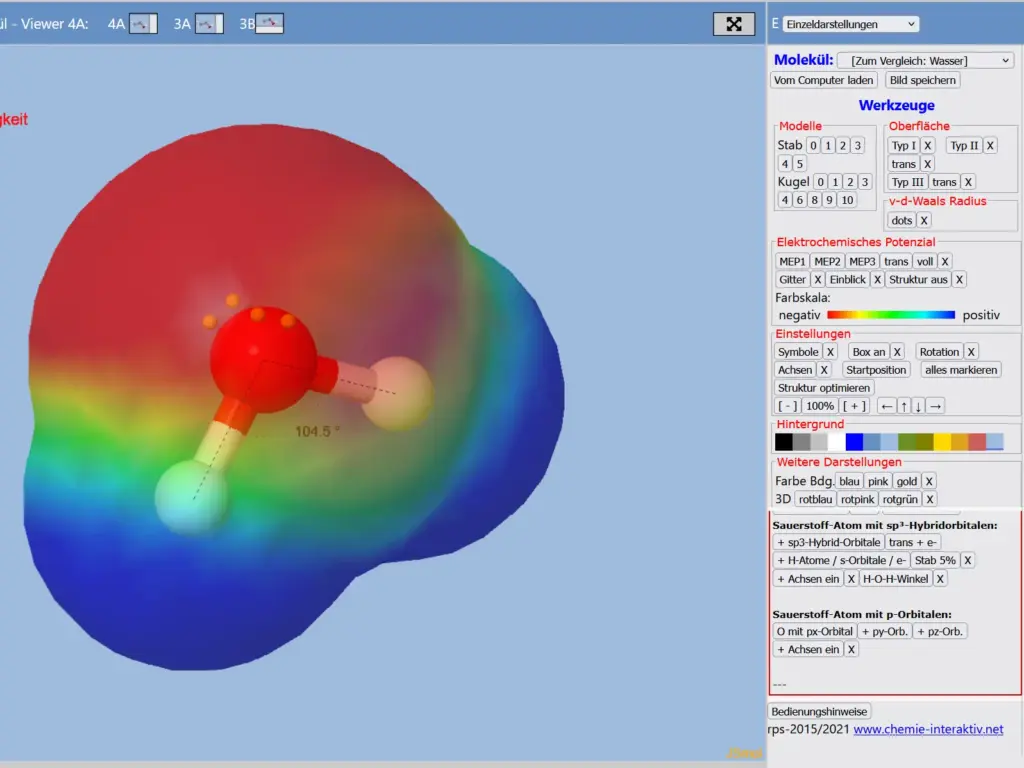Toggle the Gitter mesh display on
Viewport: 1024px width, 768px height.
click(792, 280)
